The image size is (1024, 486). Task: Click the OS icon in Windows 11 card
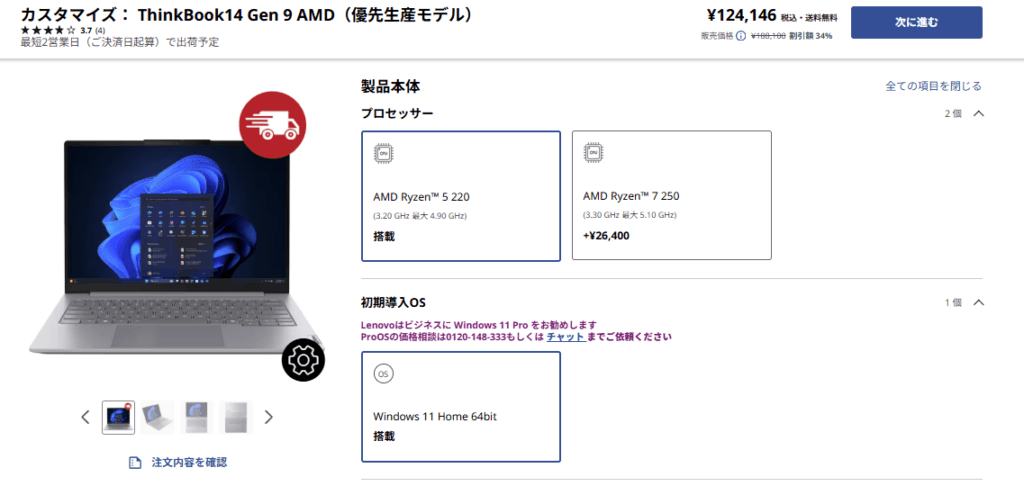point(384,374)
